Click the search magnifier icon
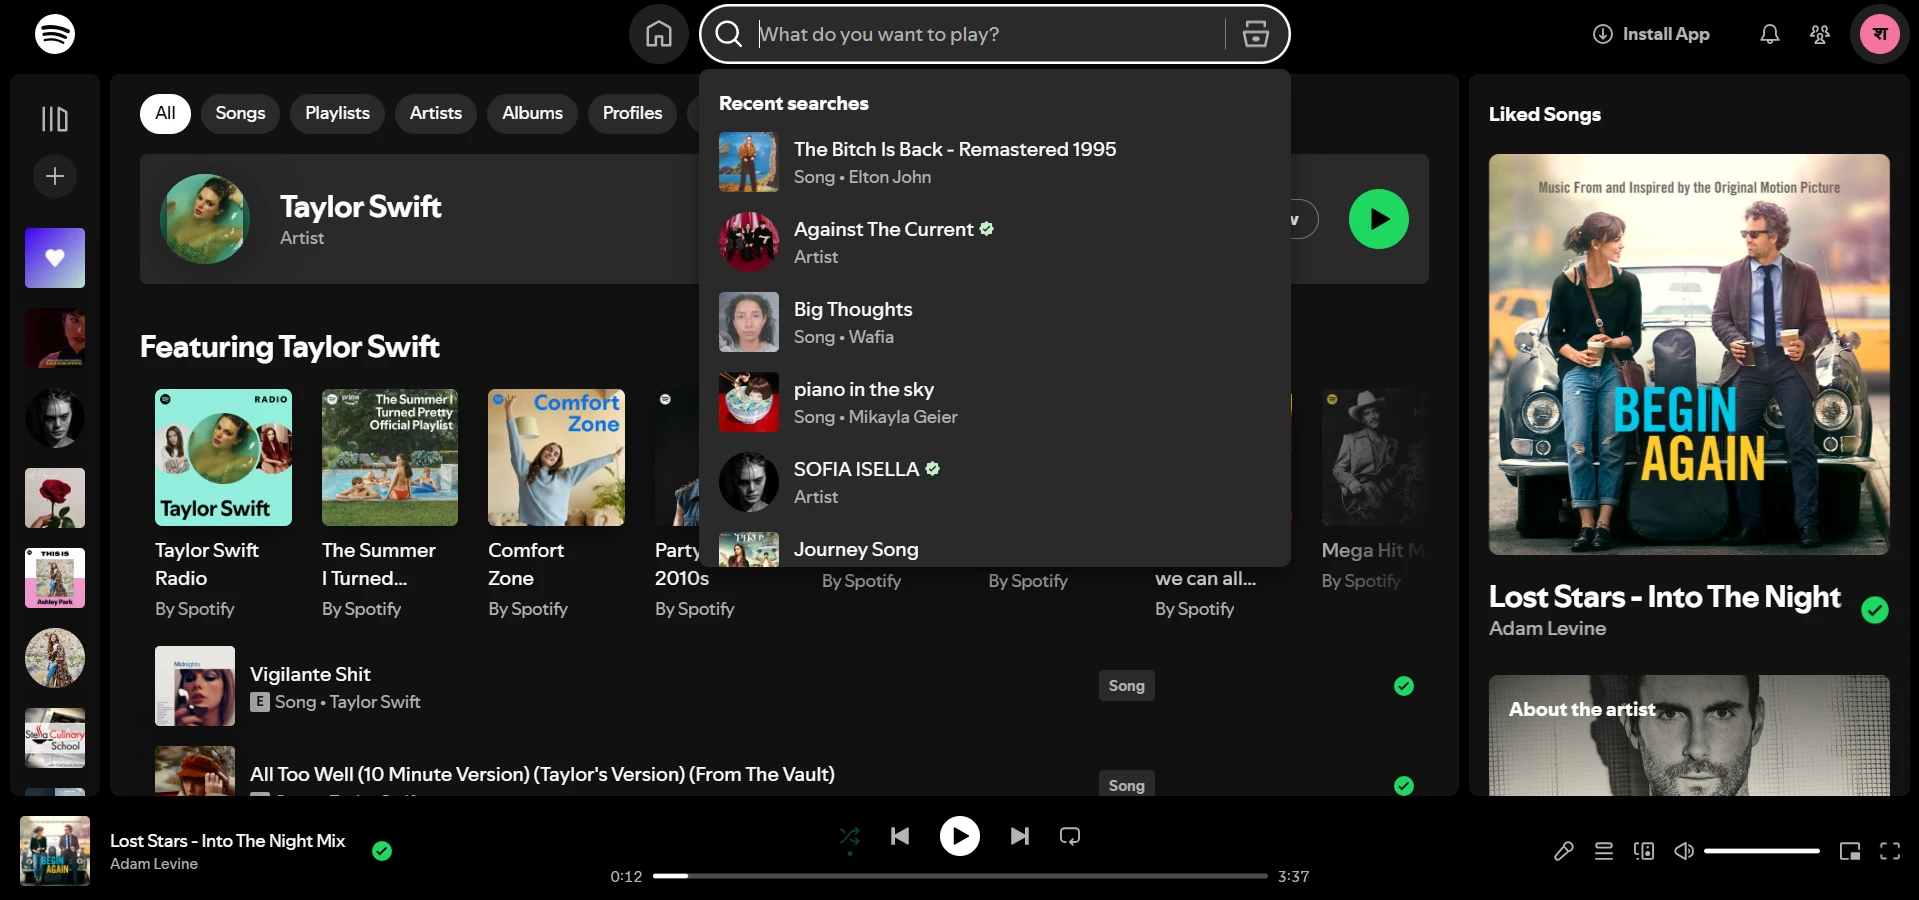The width and height of the screenshot is (1919, 900). click(729, 34)
